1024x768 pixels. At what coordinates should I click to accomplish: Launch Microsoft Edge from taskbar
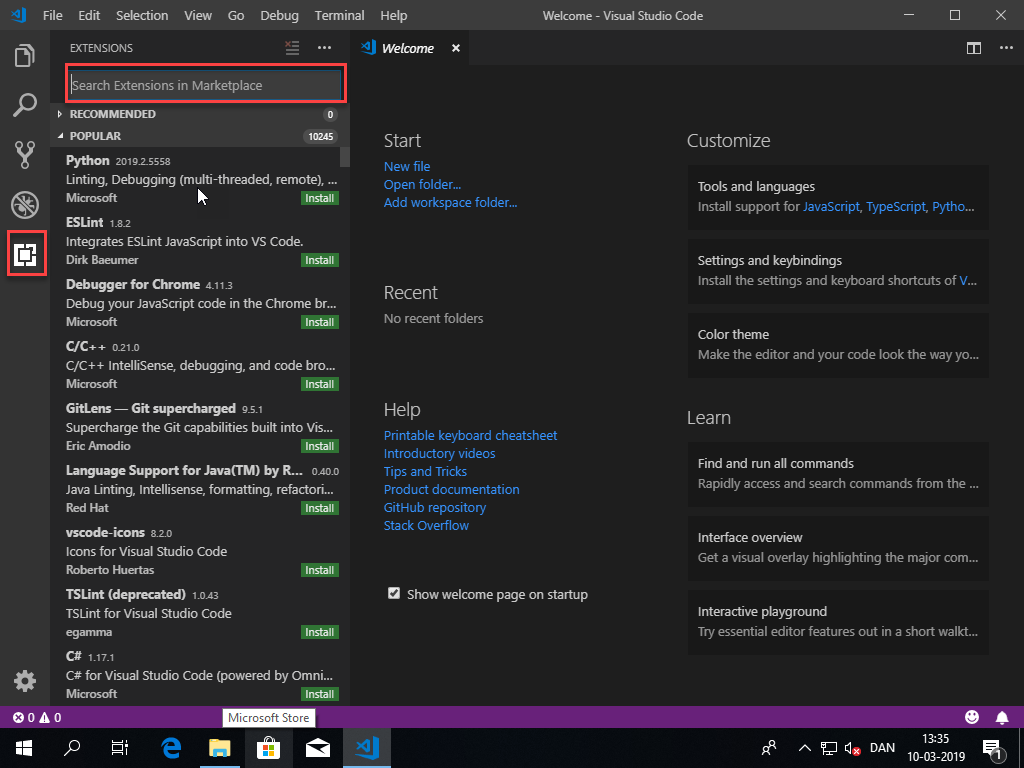click(x=171, y=748)
